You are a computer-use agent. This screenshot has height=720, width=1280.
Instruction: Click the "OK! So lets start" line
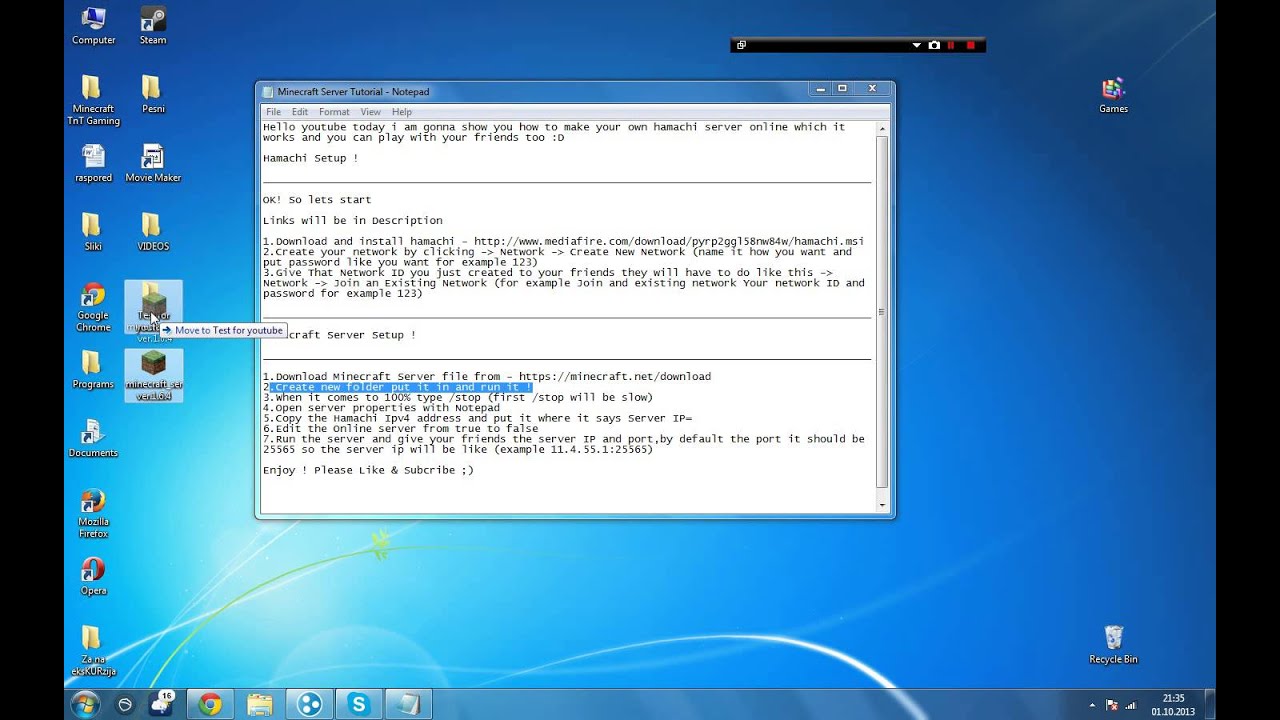pos(317,200)
